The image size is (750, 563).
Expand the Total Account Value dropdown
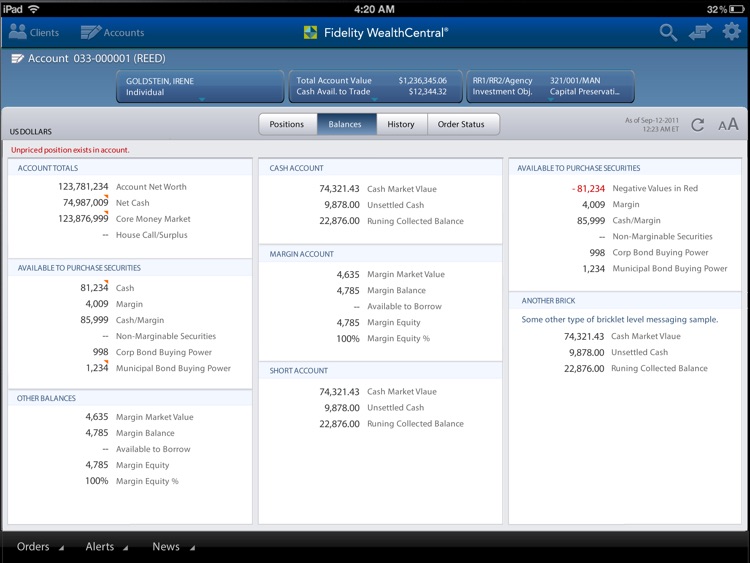375,87
